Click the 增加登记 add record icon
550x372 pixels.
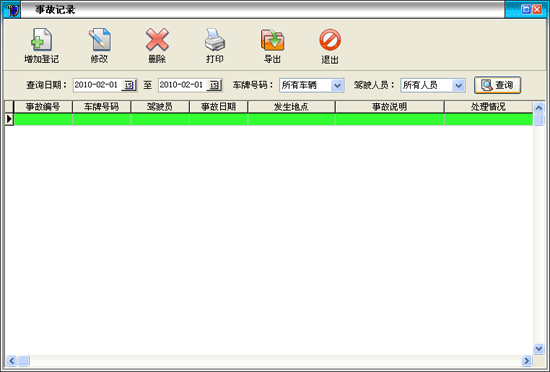coord(41,40)
